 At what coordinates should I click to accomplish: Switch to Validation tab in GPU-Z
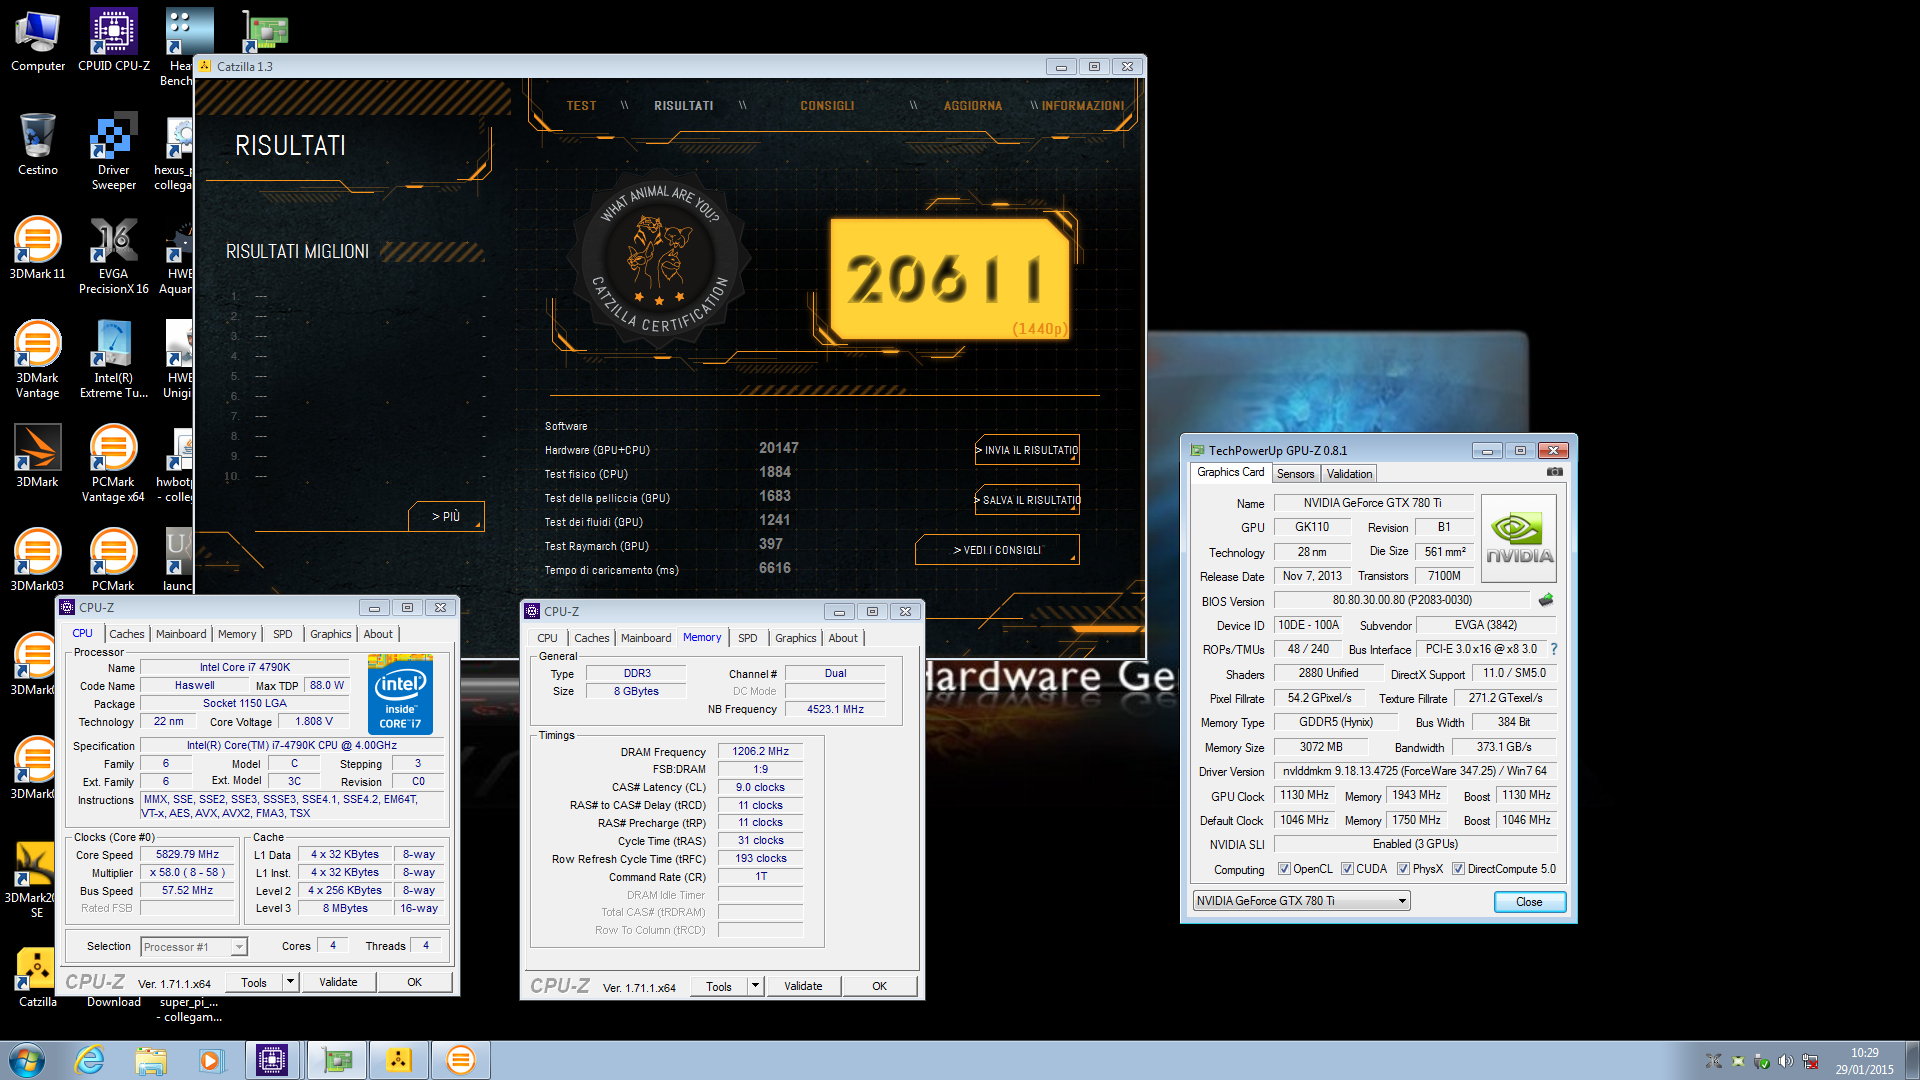(x=1349, y=474)
